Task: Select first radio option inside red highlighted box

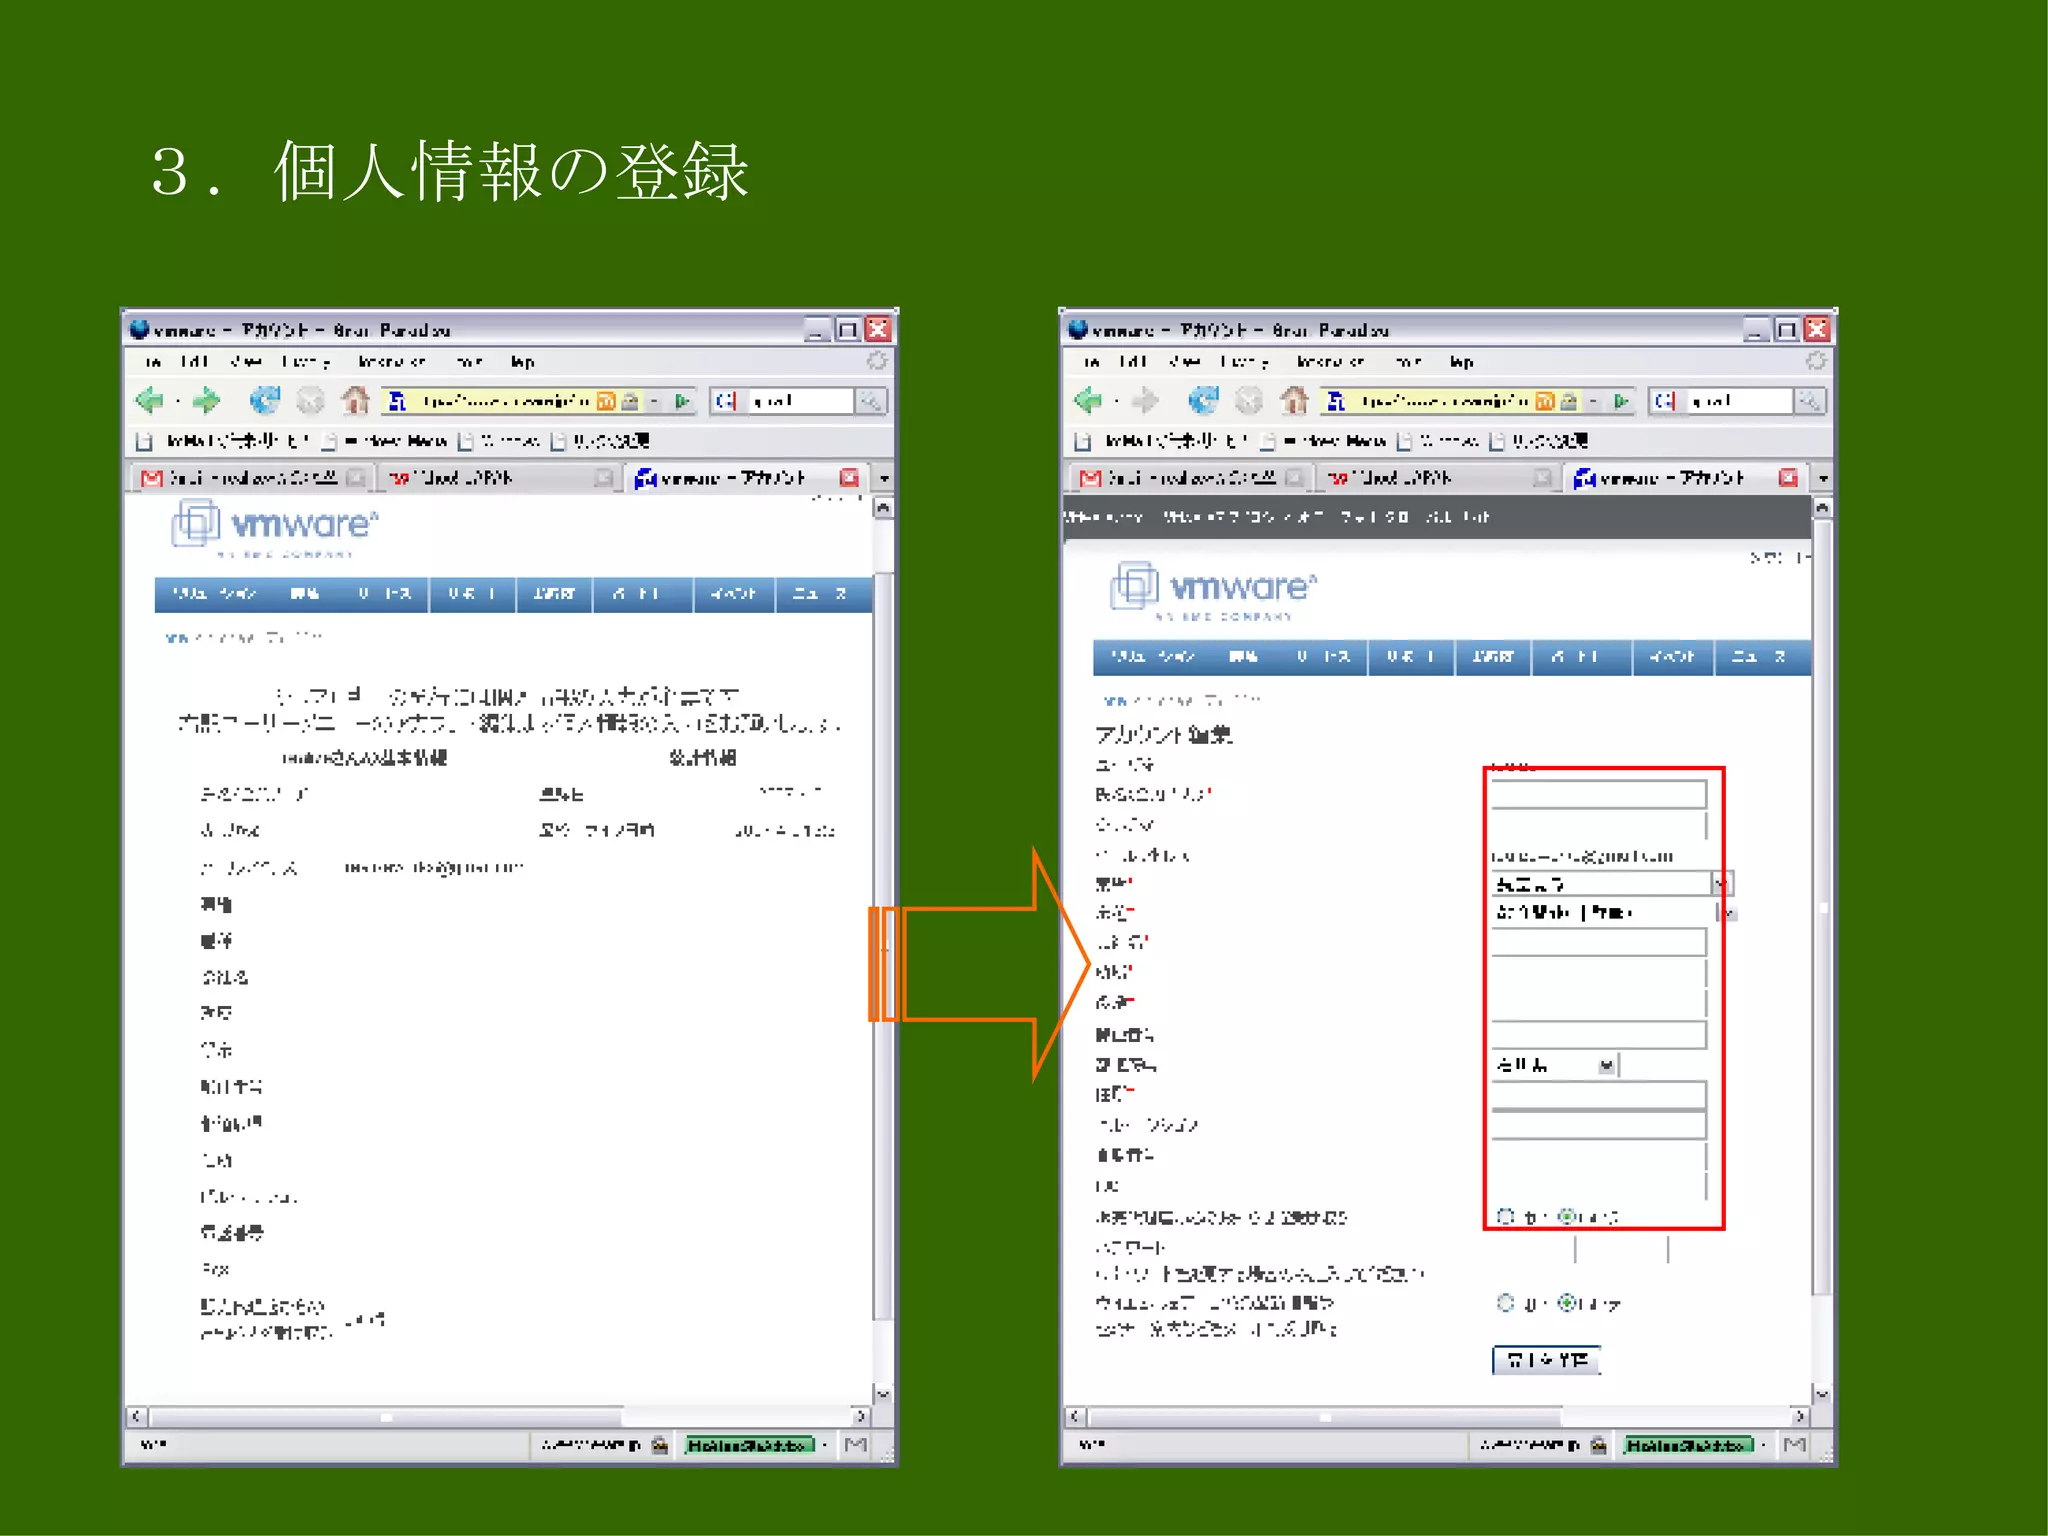Action: point(1505,1216)
